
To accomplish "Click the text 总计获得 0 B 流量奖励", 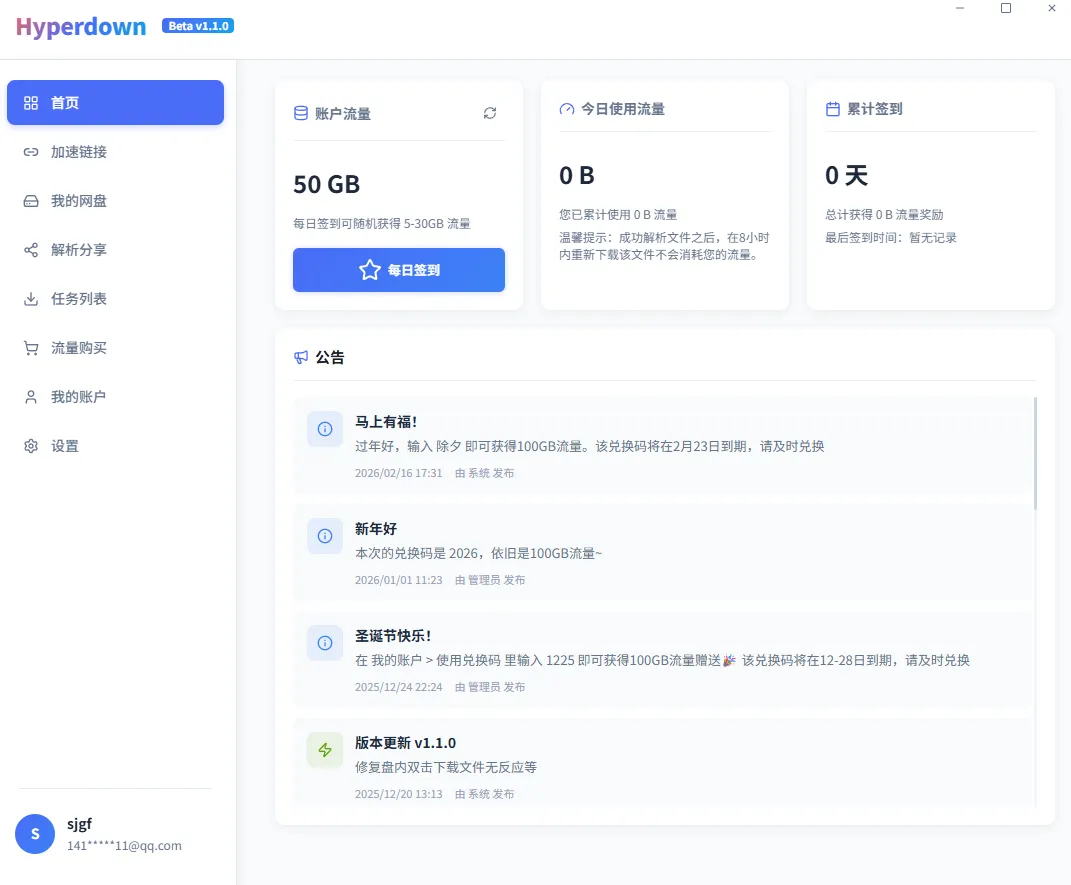I will pos(884,214).
